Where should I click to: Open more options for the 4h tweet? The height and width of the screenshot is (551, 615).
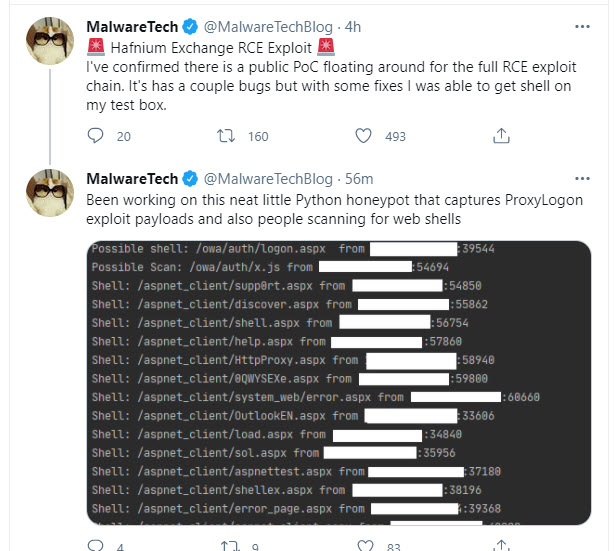coord(582,27)
